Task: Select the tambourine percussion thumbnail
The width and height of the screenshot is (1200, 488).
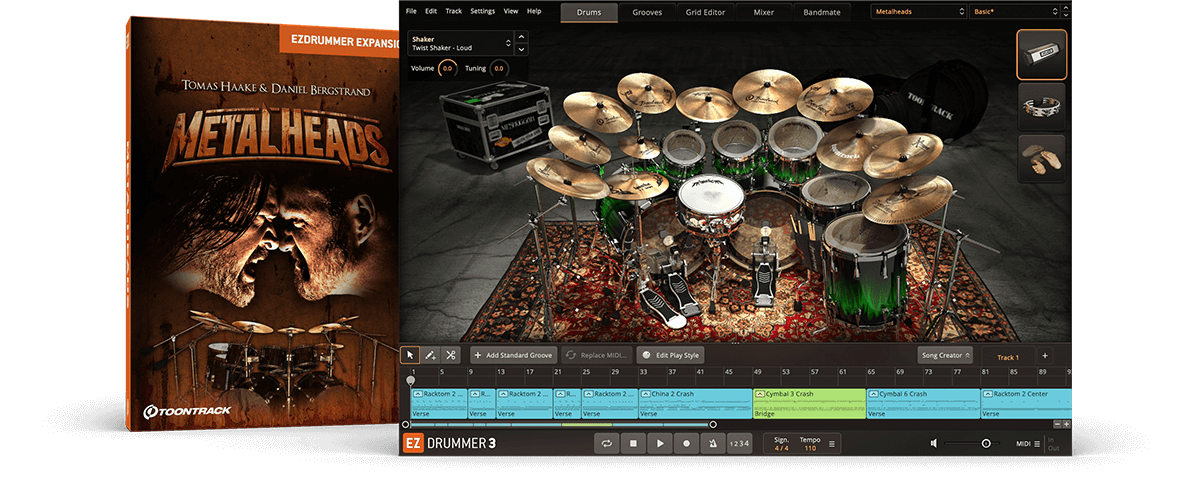Action: coord(1041,106)
